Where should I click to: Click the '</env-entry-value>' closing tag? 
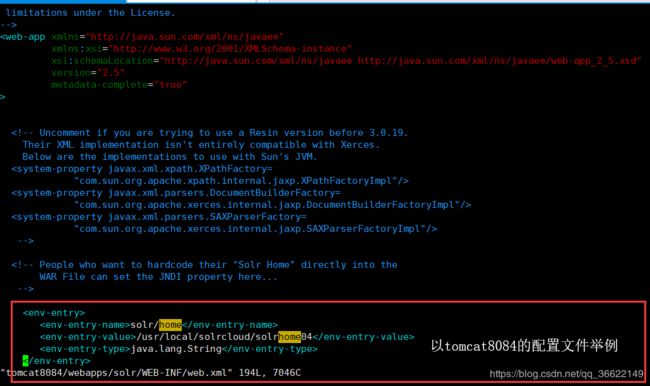pos(363,337)
